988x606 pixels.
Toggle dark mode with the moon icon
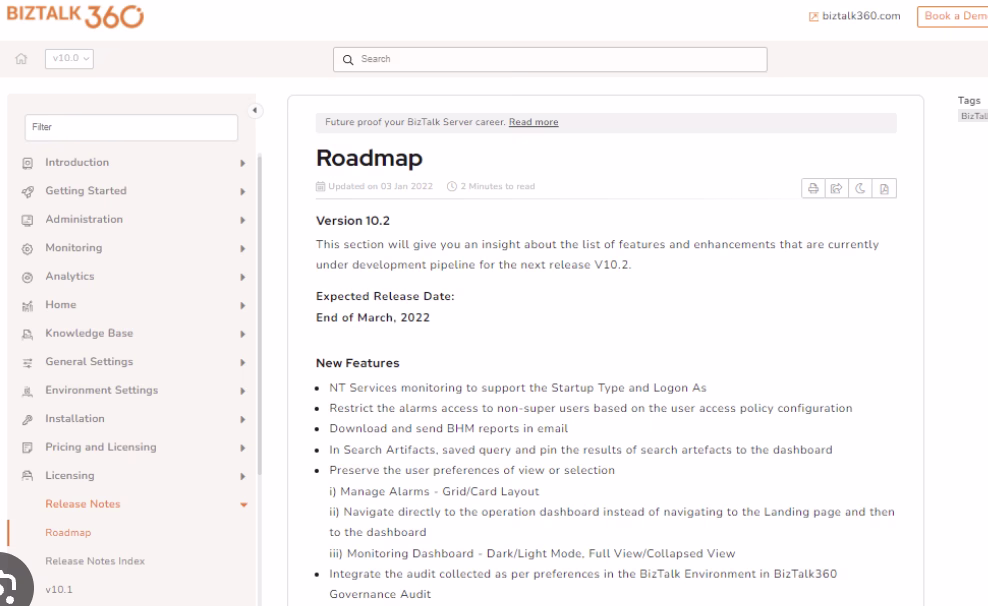click(861, 189)
